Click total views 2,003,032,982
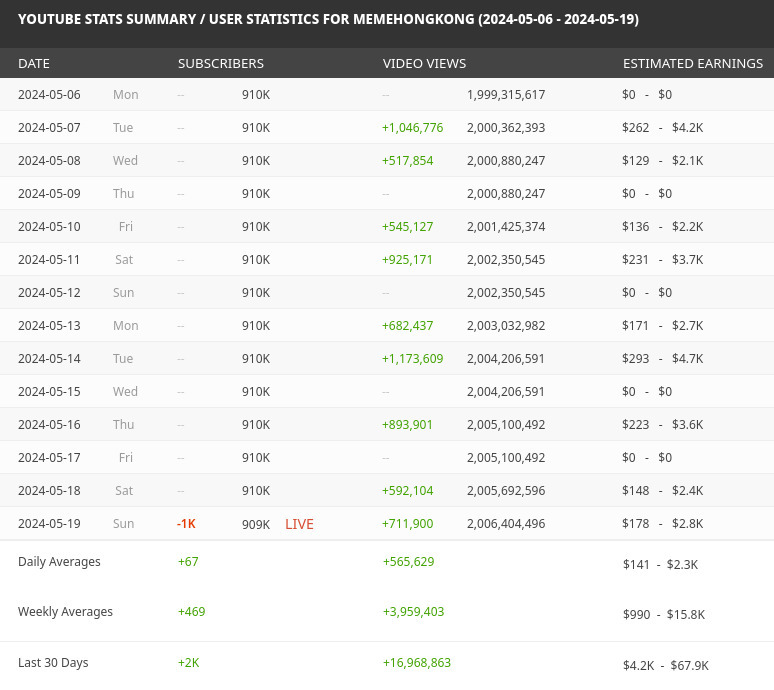This screenshot has width=774, height=690. tap(506, 326)
